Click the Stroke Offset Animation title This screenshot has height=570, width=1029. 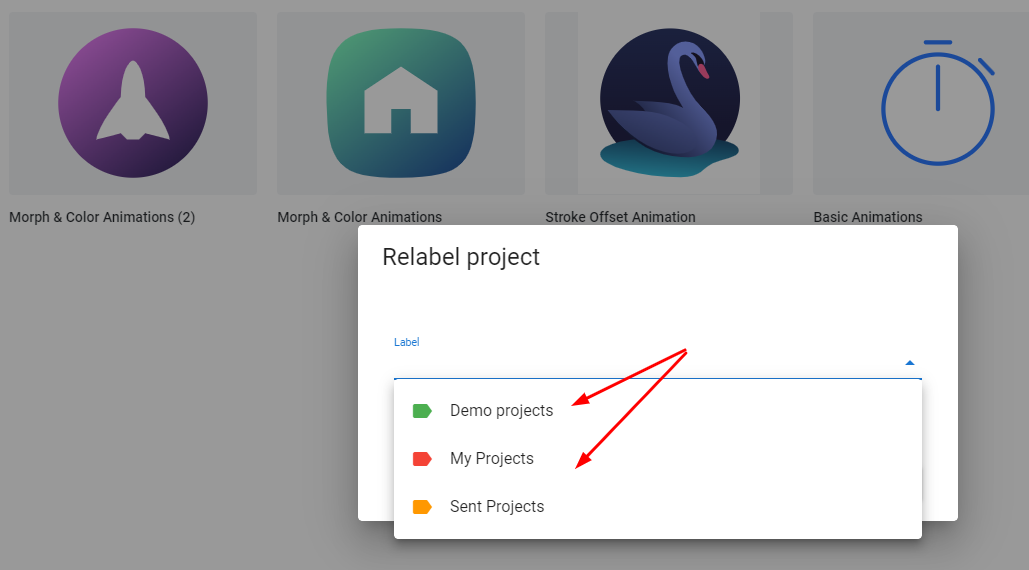[620, 217]
